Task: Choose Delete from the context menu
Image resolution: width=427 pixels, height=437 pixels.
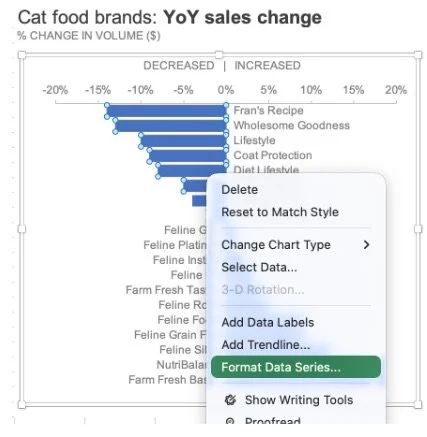Action: pos(240,190)
